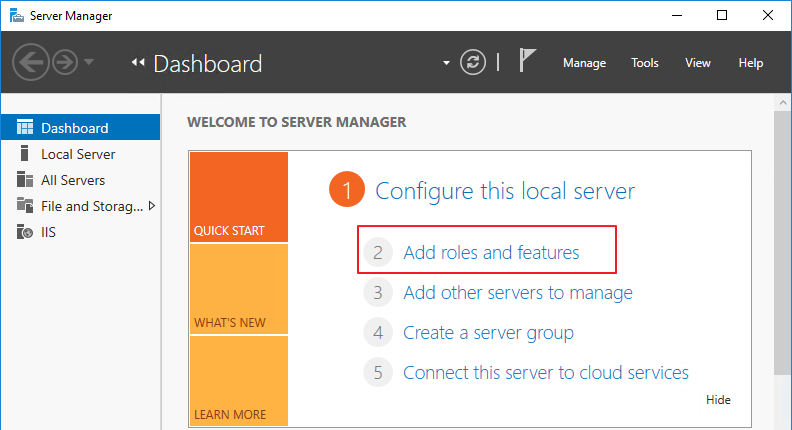Click Add other servers to manage

[517, 293]
